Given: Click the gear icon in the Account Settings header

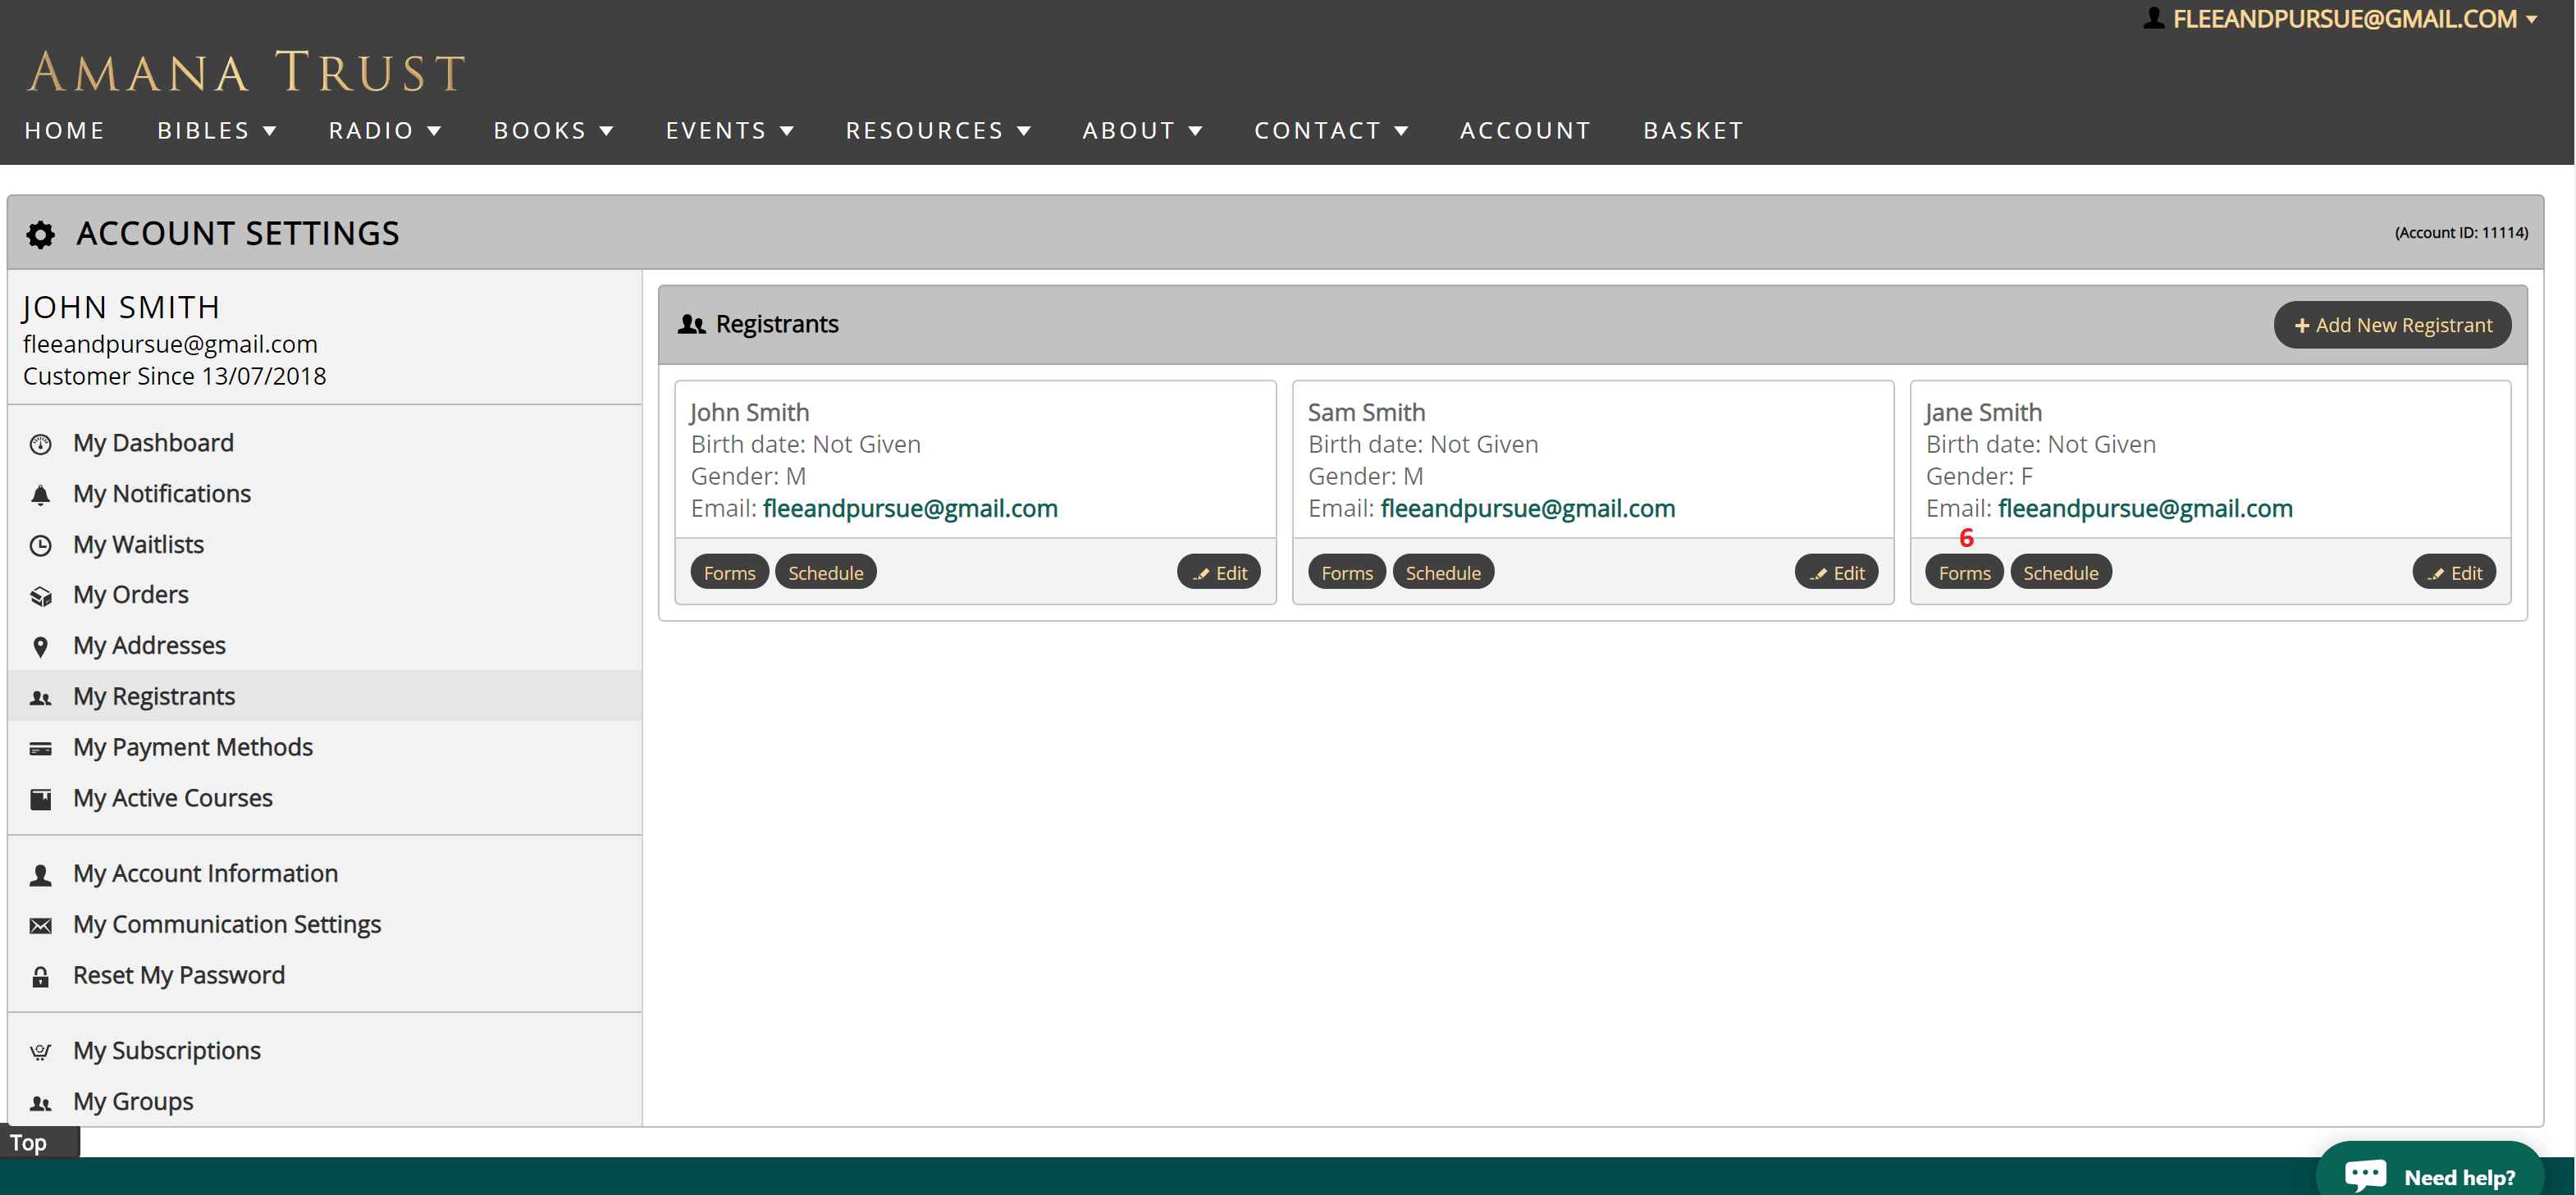Looking at the screenshot, I should (x=40, y=234).
